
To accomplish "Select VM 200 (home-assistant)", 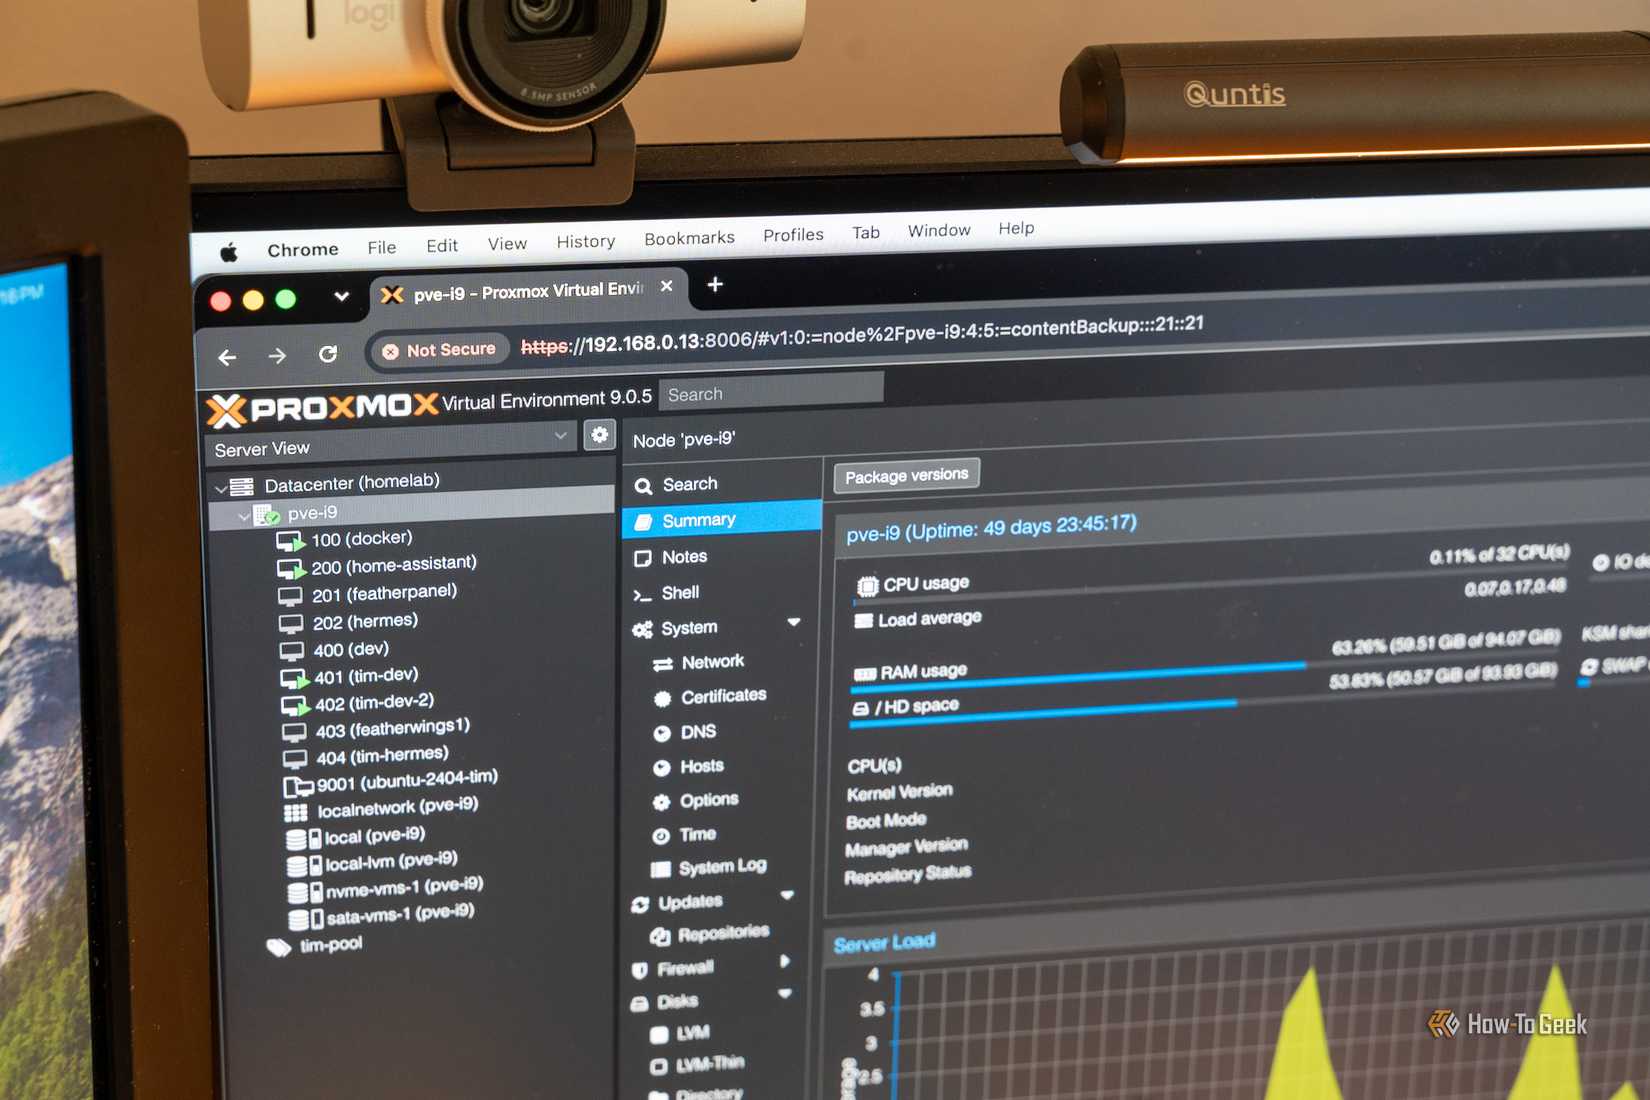I will click(376, 566).
